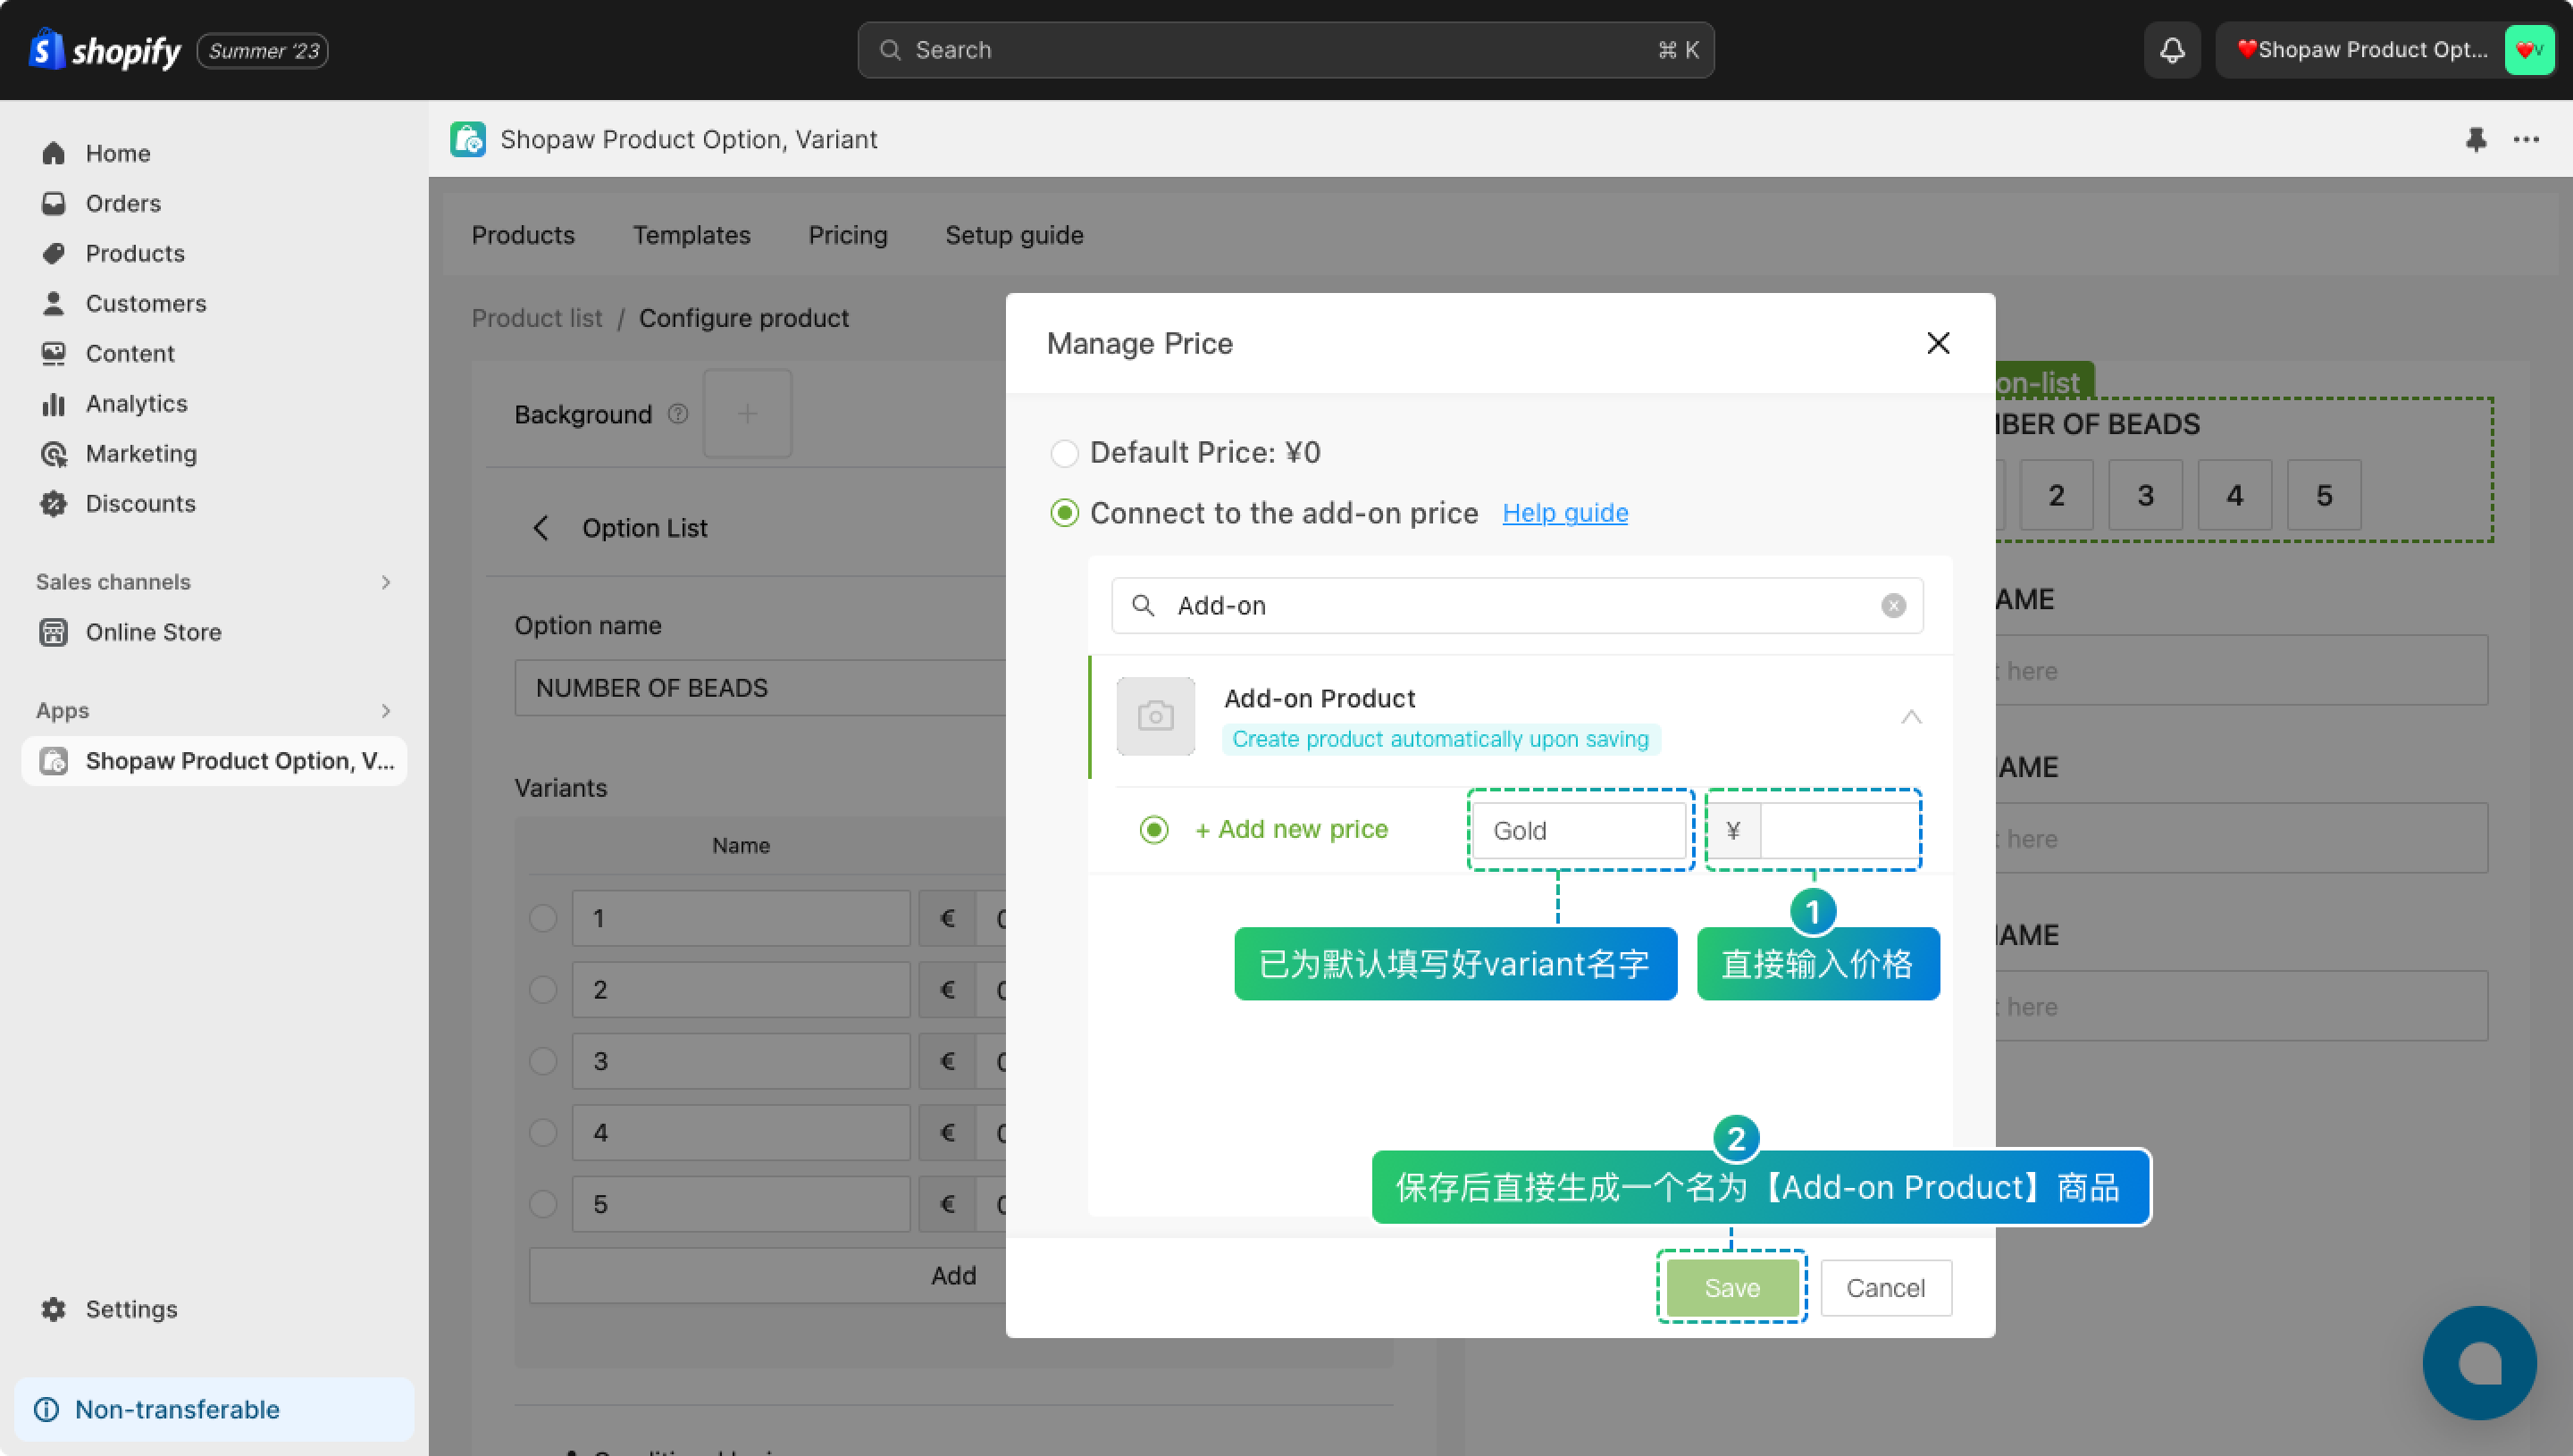Click variant name field containing 4

pos(741,1132)
